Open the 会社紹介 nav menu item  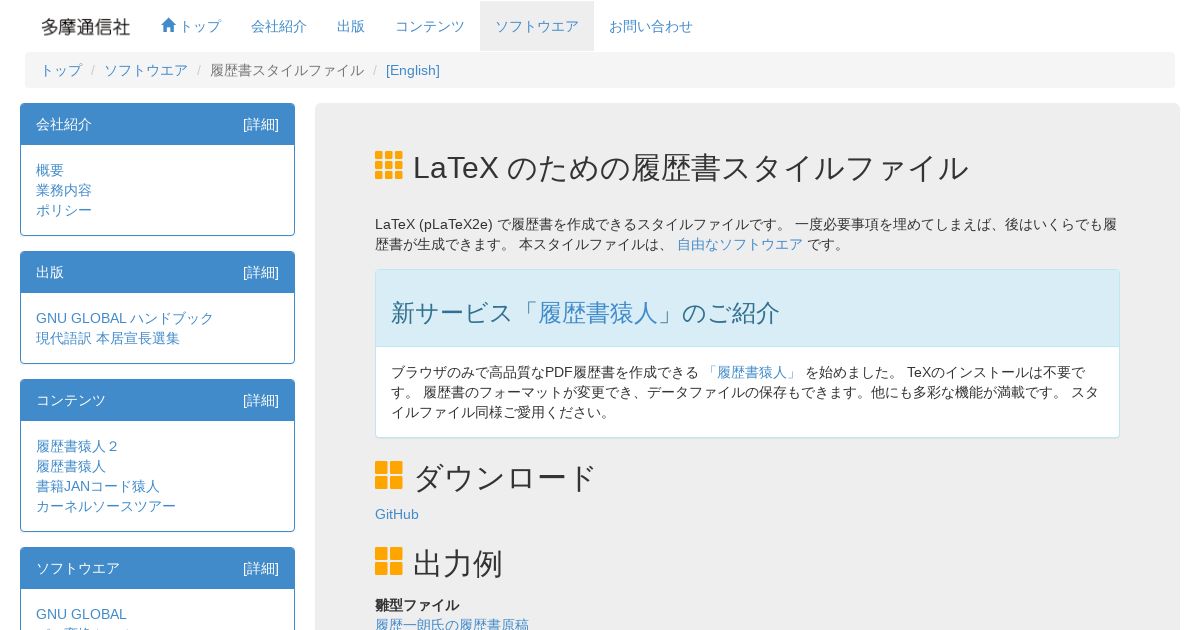[279, 26]
